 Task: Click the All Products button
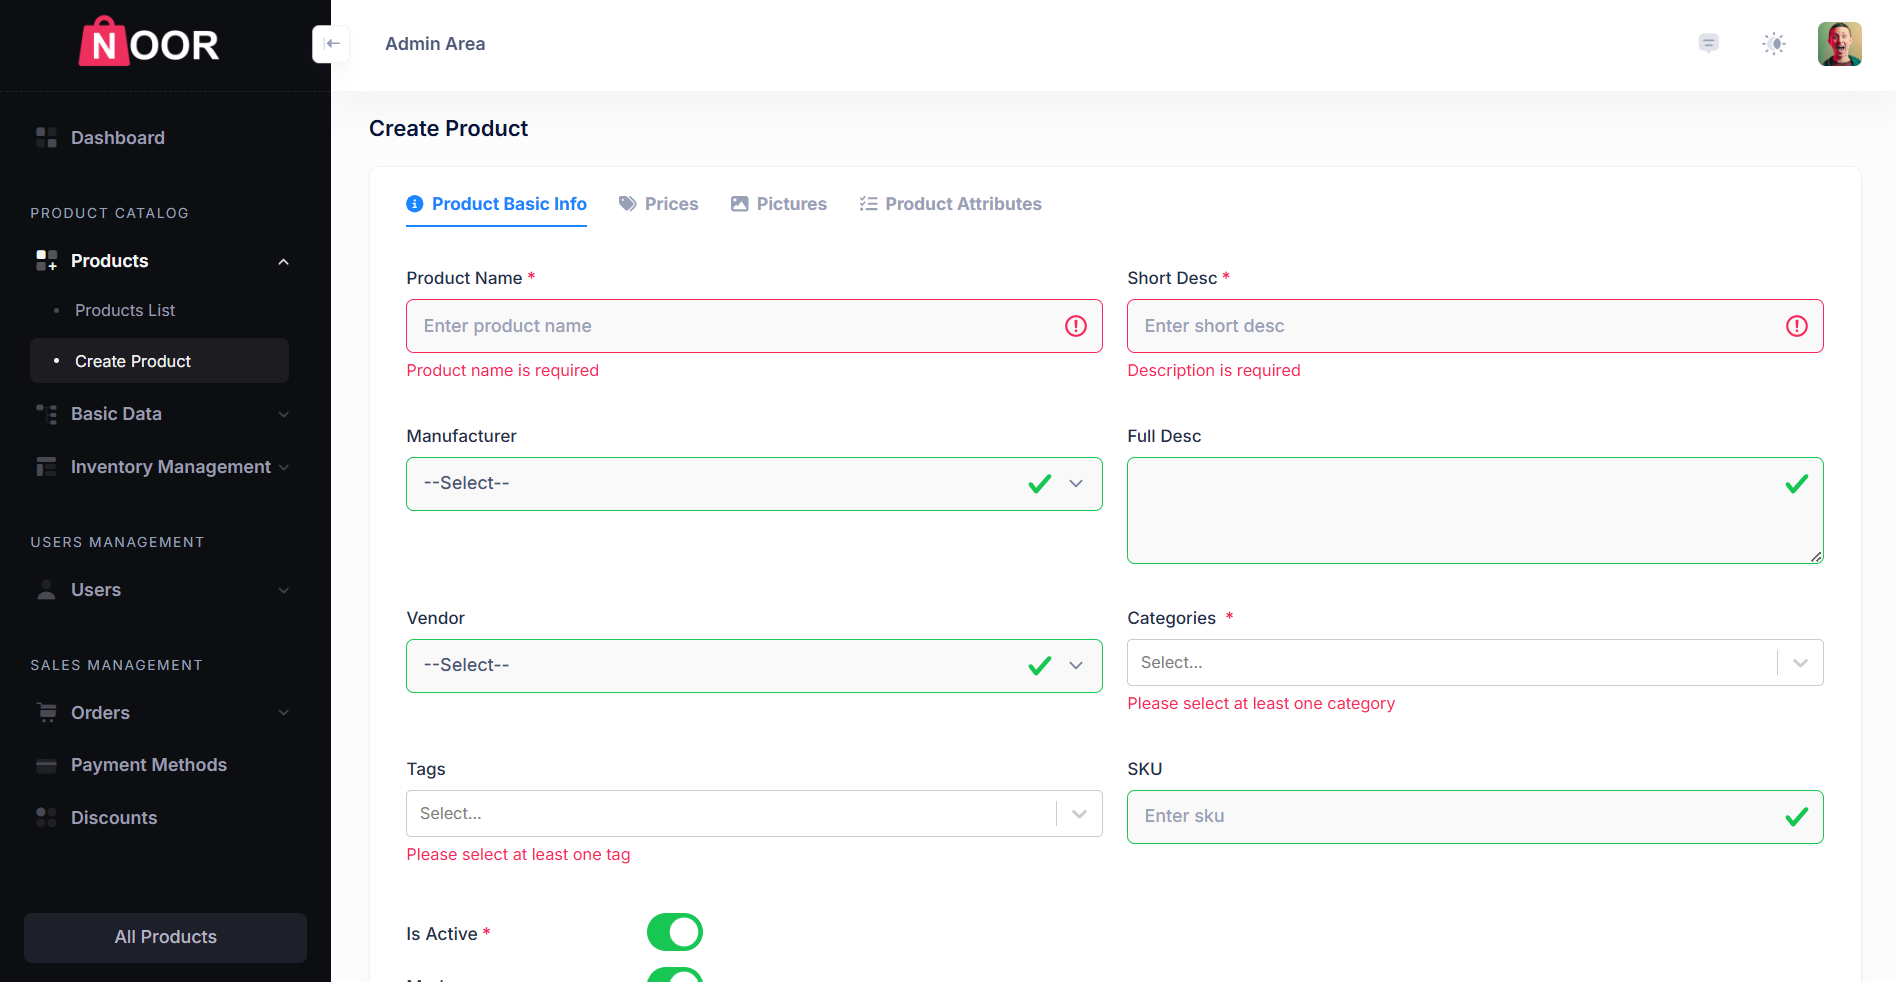coord(165,937)
